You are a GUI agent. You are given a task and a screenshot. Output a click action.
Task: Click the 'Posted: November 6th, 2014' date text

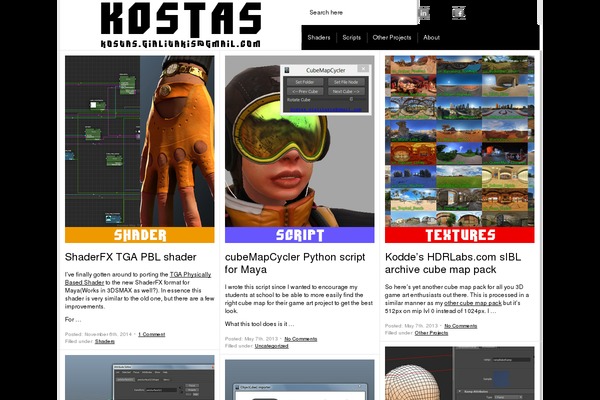coord(98,334)
